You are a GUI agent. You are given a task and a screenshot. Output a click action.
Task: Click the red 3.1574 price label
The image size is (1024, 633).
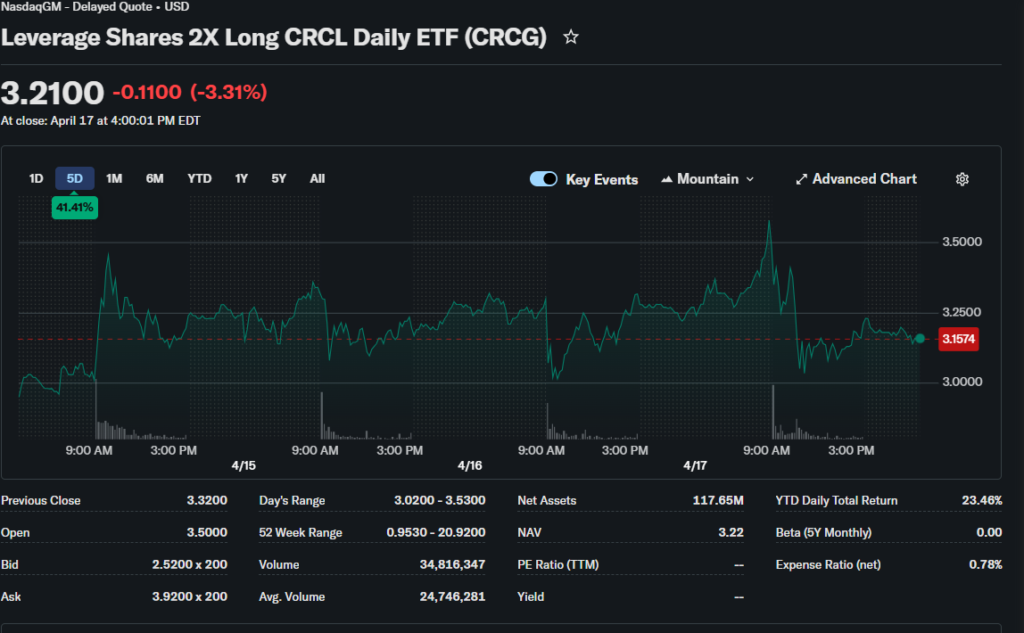point(958,339)
